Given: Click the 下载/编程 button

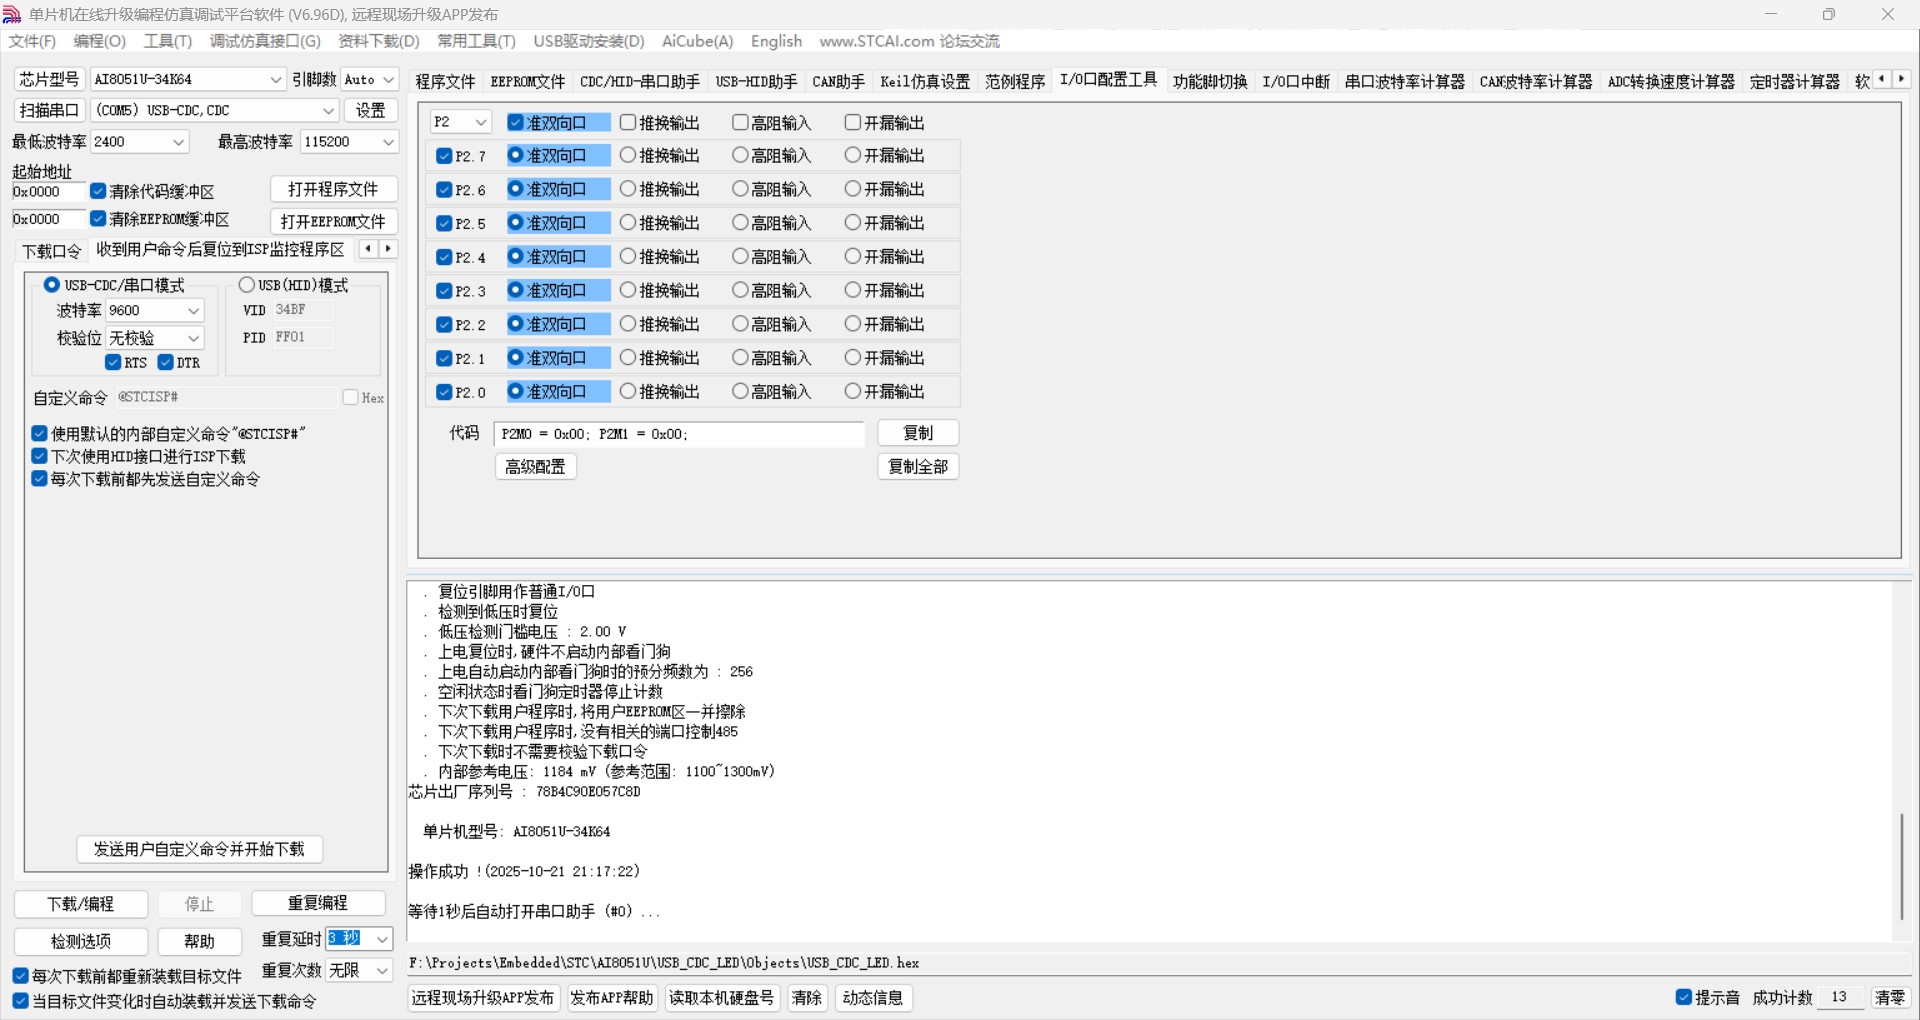Looking at the screenshot, I should tap(80, 903).
